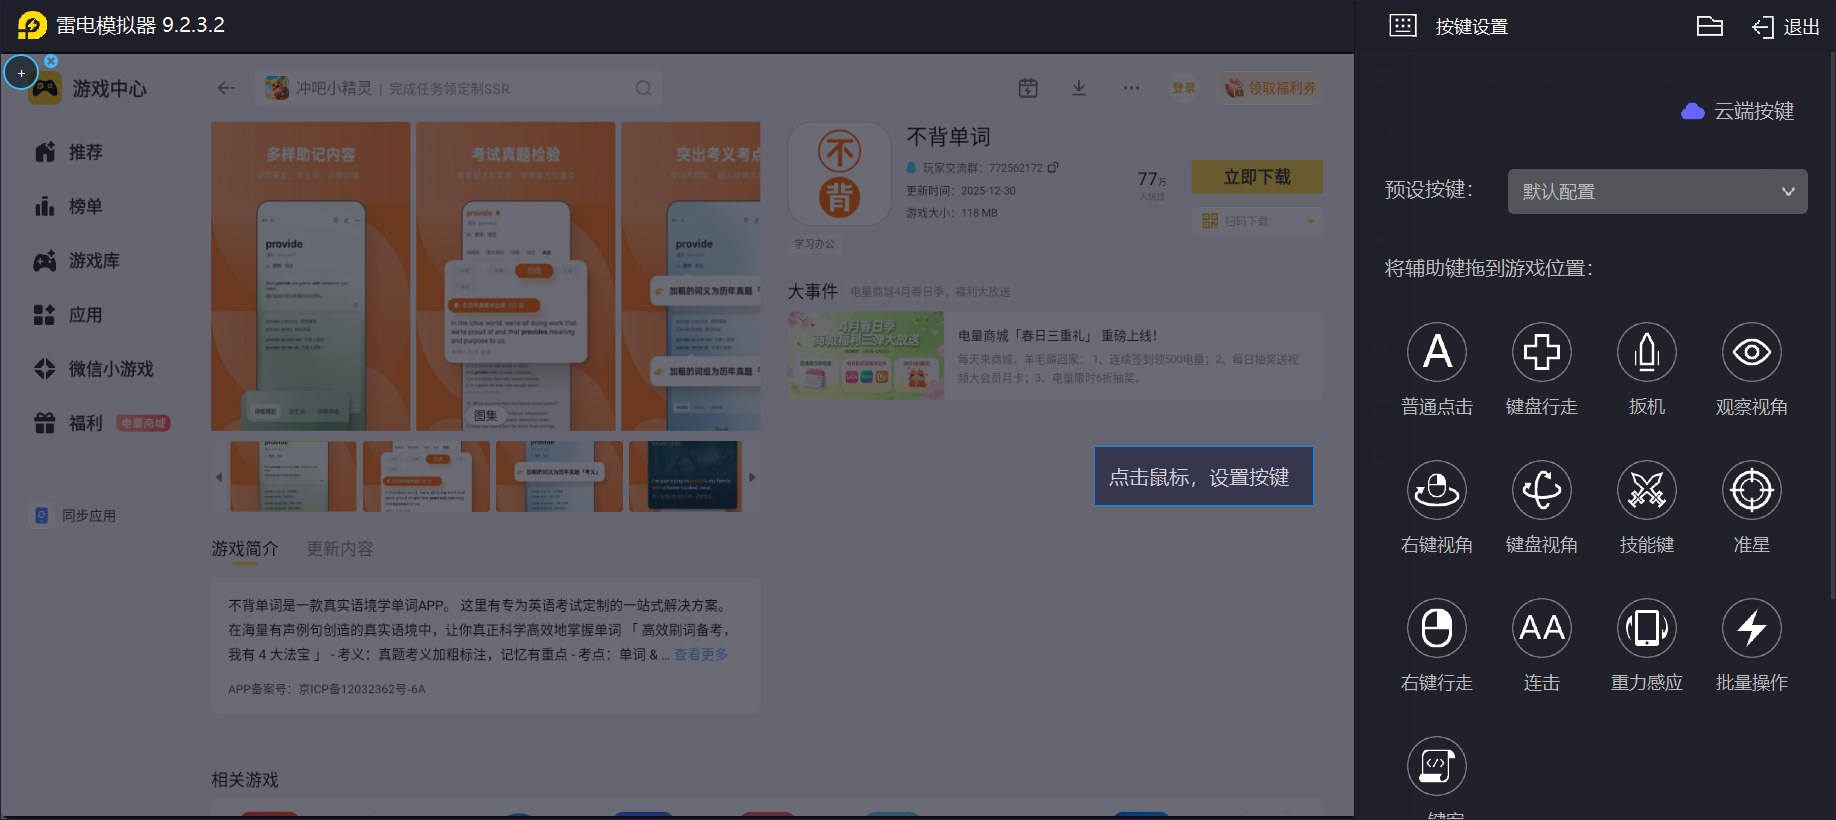Click the 雷电模拟器 app logo
Viewport: 1836px width, 820px height.
point(32,25)
